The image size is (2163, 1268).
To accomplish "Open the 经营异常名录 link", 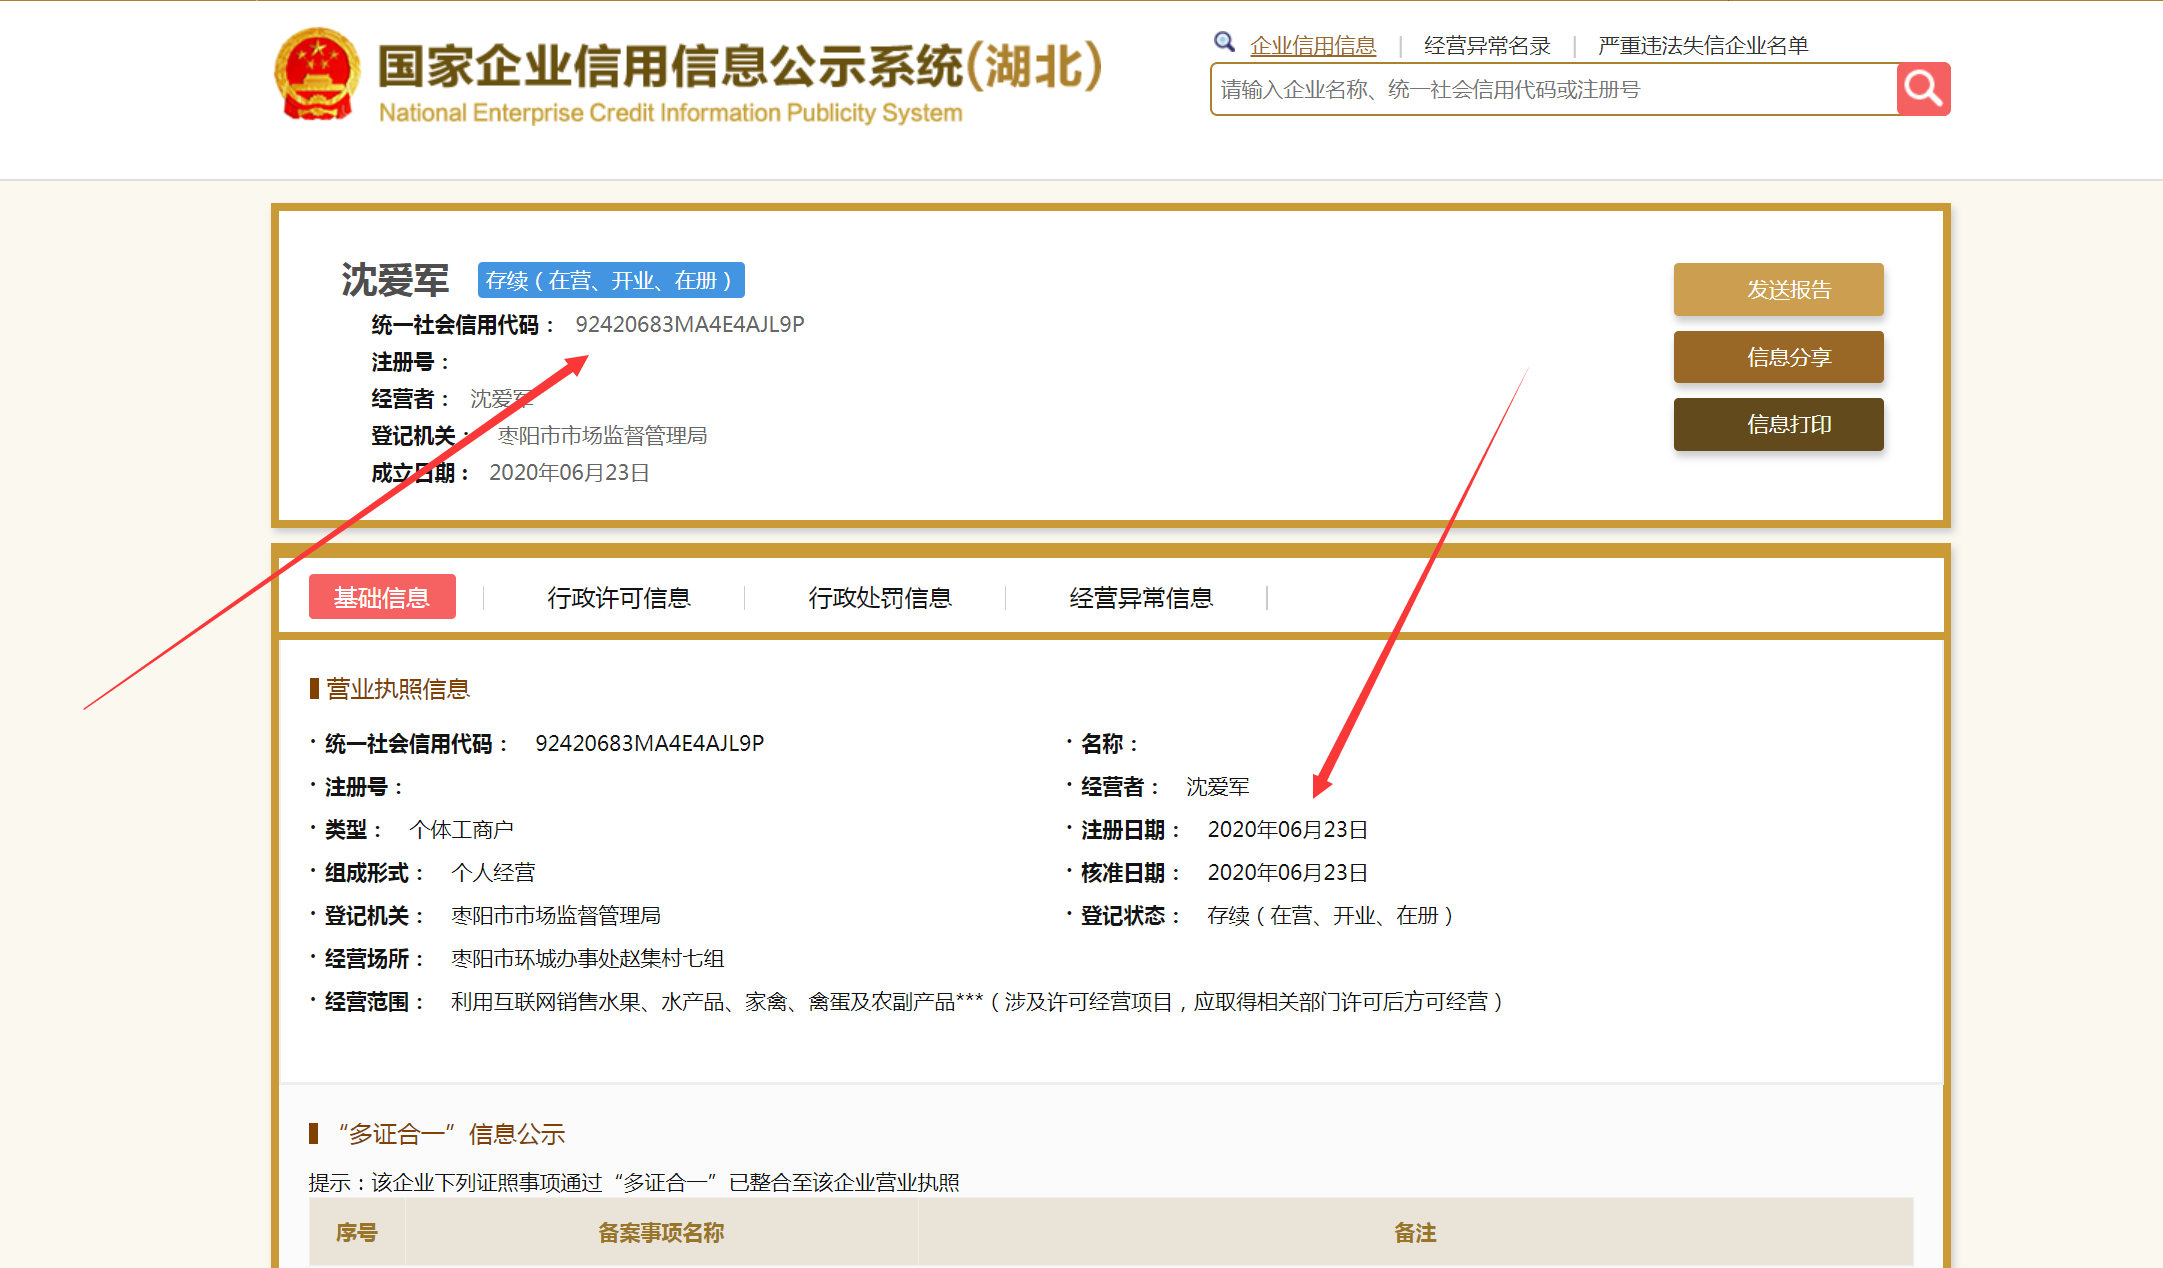I will point(1486,46).
